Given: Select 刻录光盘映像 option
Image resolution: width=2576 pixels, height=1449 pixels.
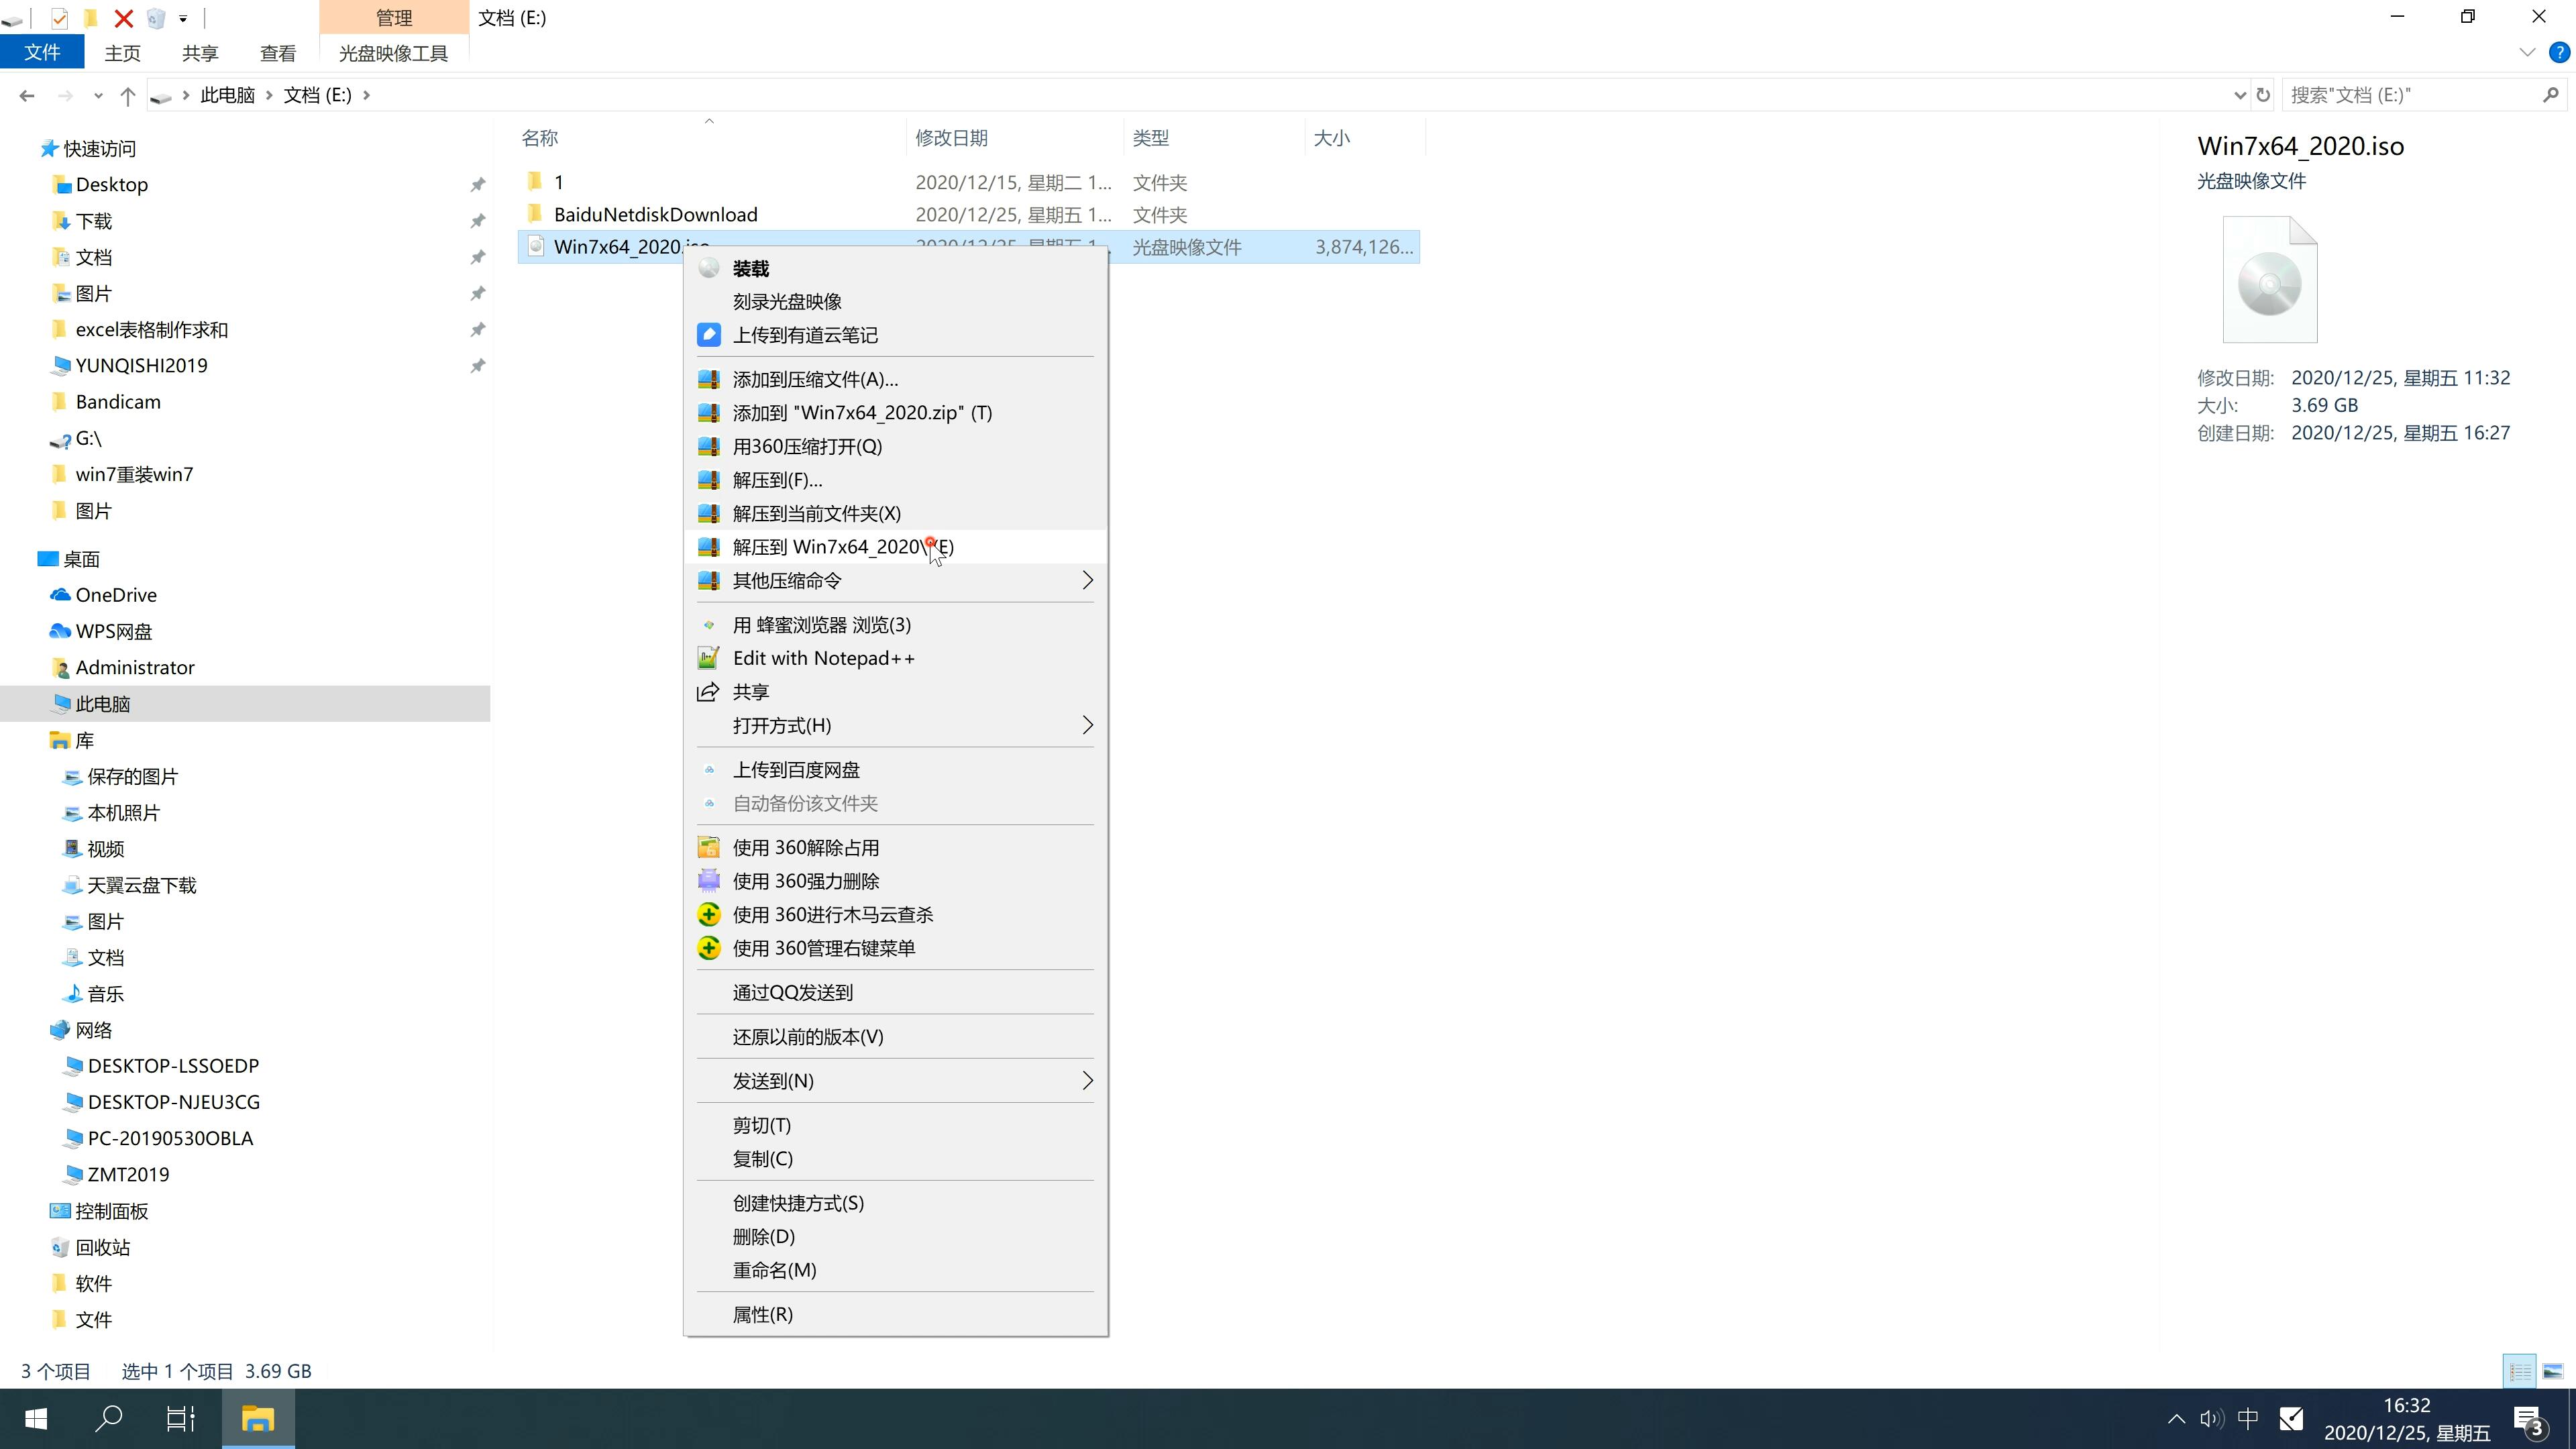Looking at the screenshot, I should (x=789, y=301).
